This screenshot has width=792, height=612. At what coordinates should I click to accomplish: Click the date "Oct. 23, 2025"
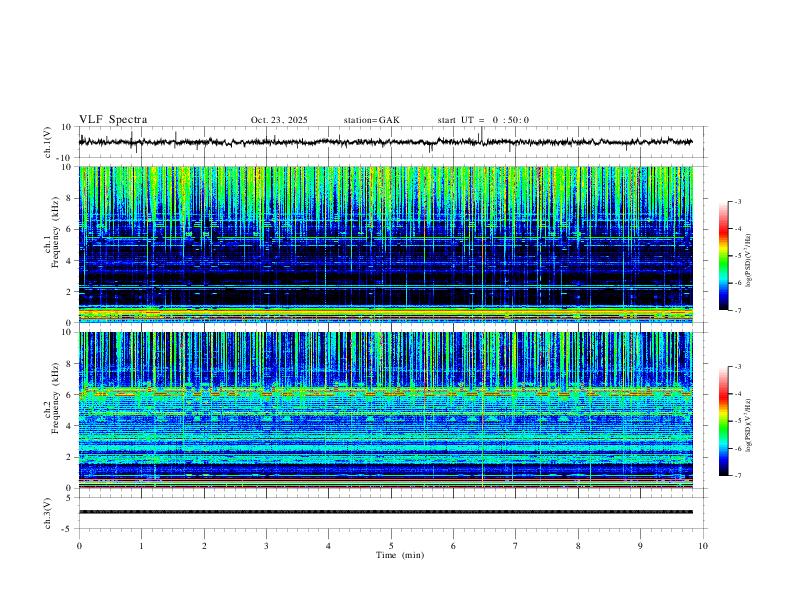[x=279, y=120]
